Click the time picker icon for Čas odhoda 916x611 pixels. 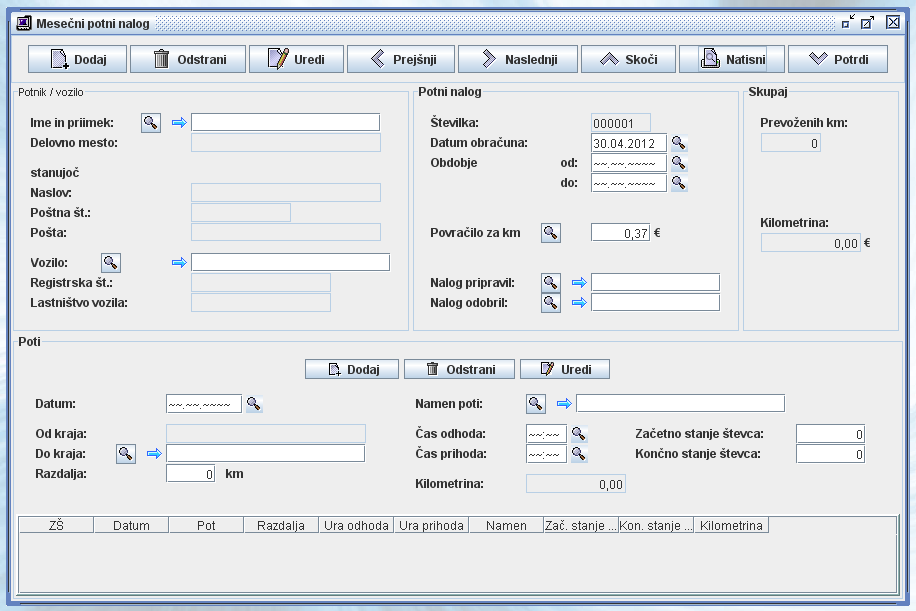[x=578, y=434]
